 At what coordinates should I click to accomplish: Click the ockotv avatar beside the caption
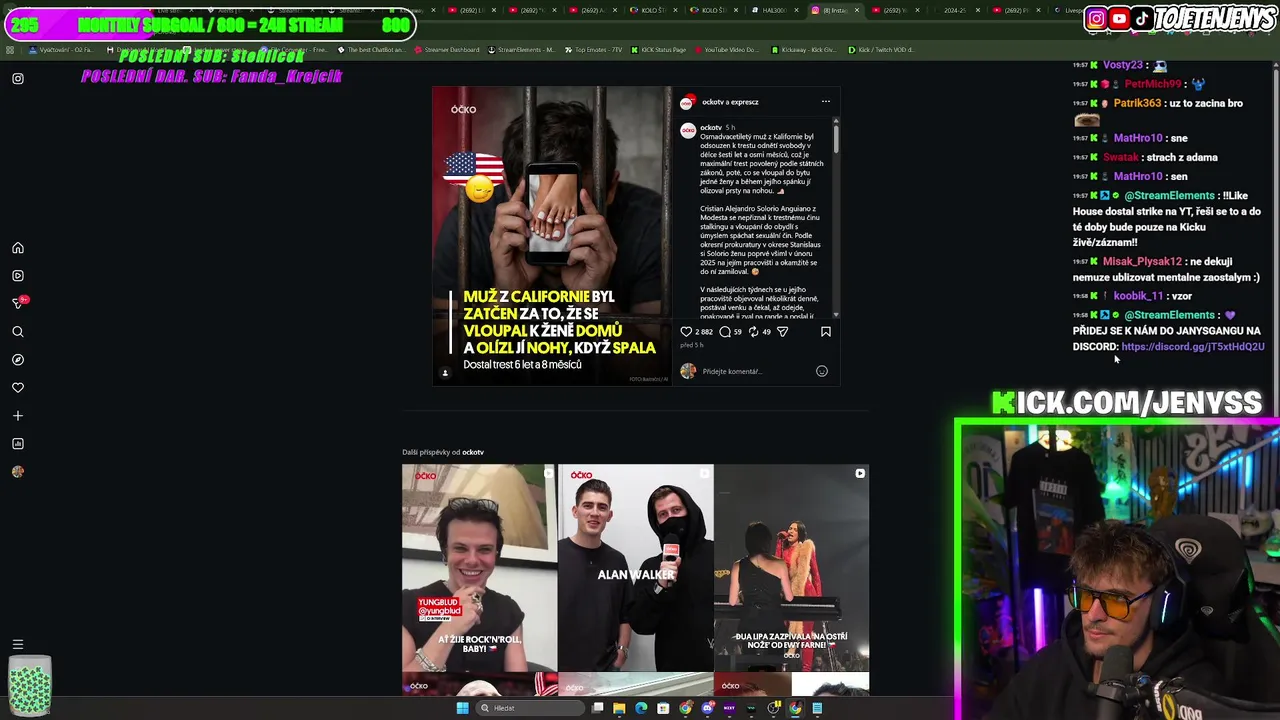(688, 130)
